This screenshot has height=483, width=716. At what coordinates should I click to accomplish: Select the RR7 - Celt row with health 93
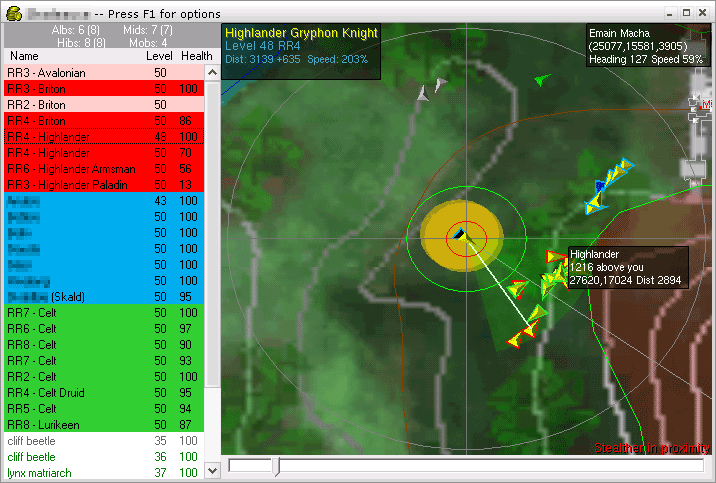tap(104, 361)
